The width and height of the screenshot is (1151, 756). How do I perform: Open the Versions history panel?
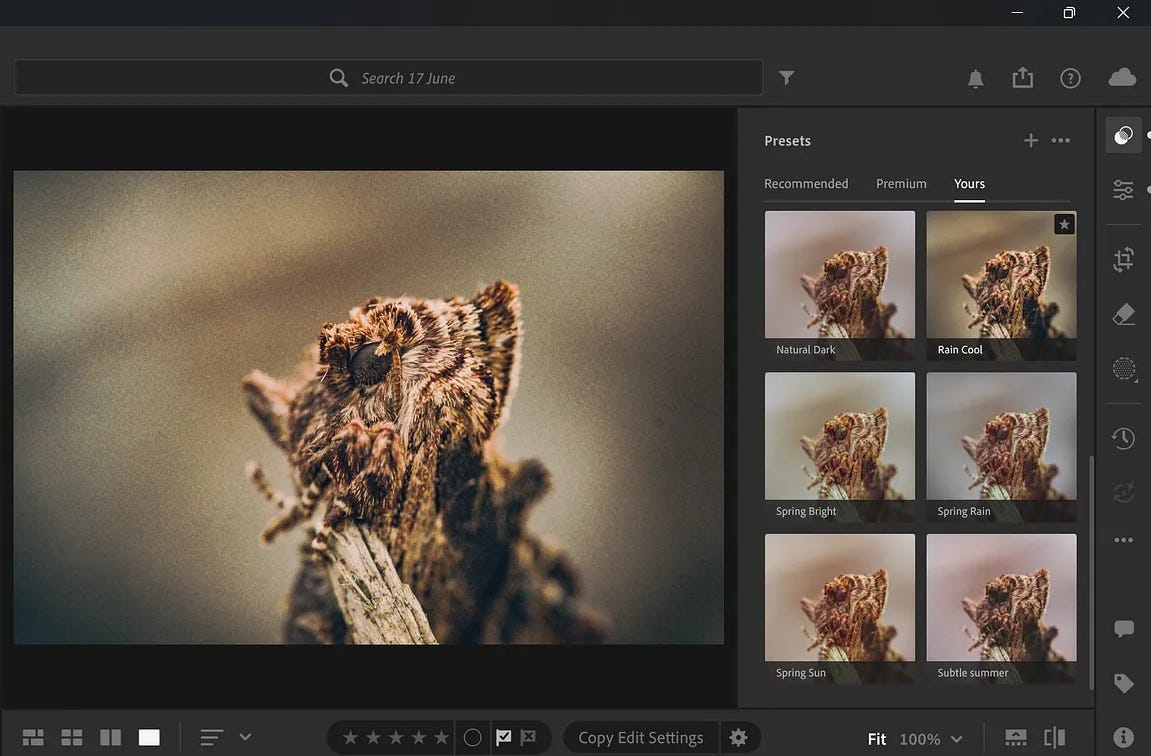pyautogui.click(x=1123, y=438)
